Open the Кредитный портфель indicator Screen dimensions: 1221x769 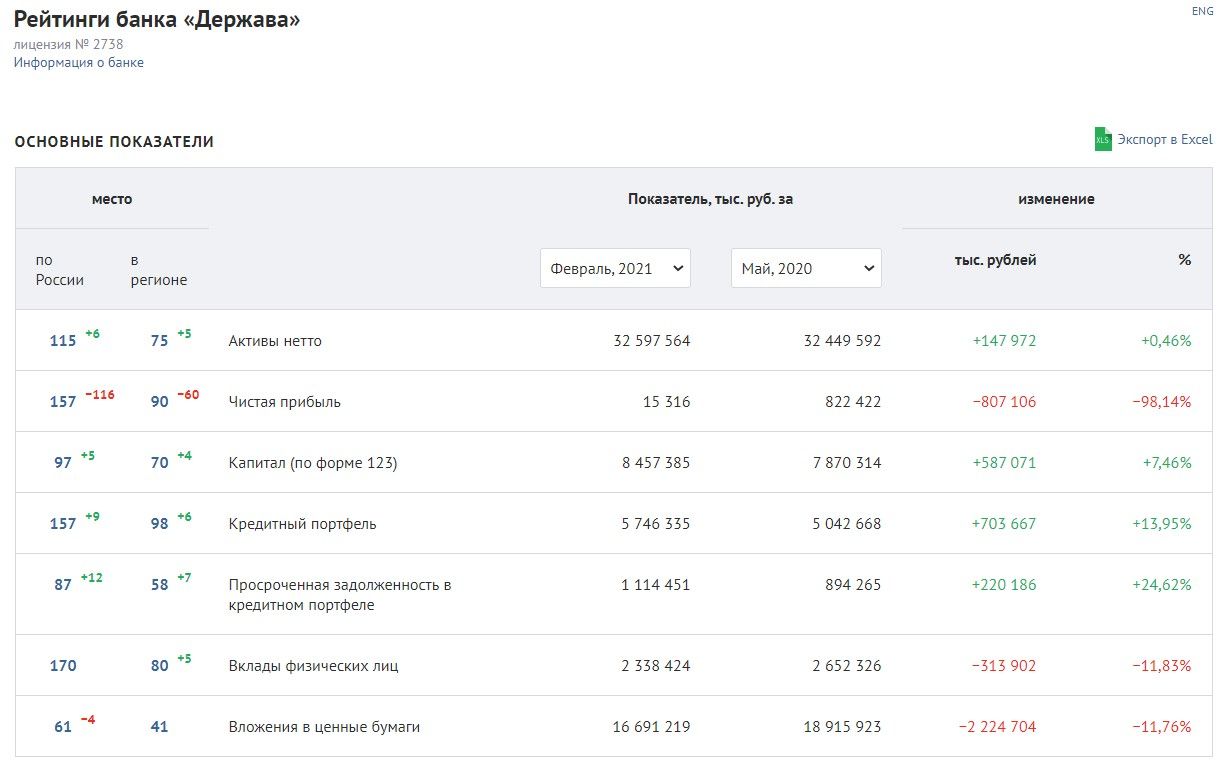[x=303, y=524]
